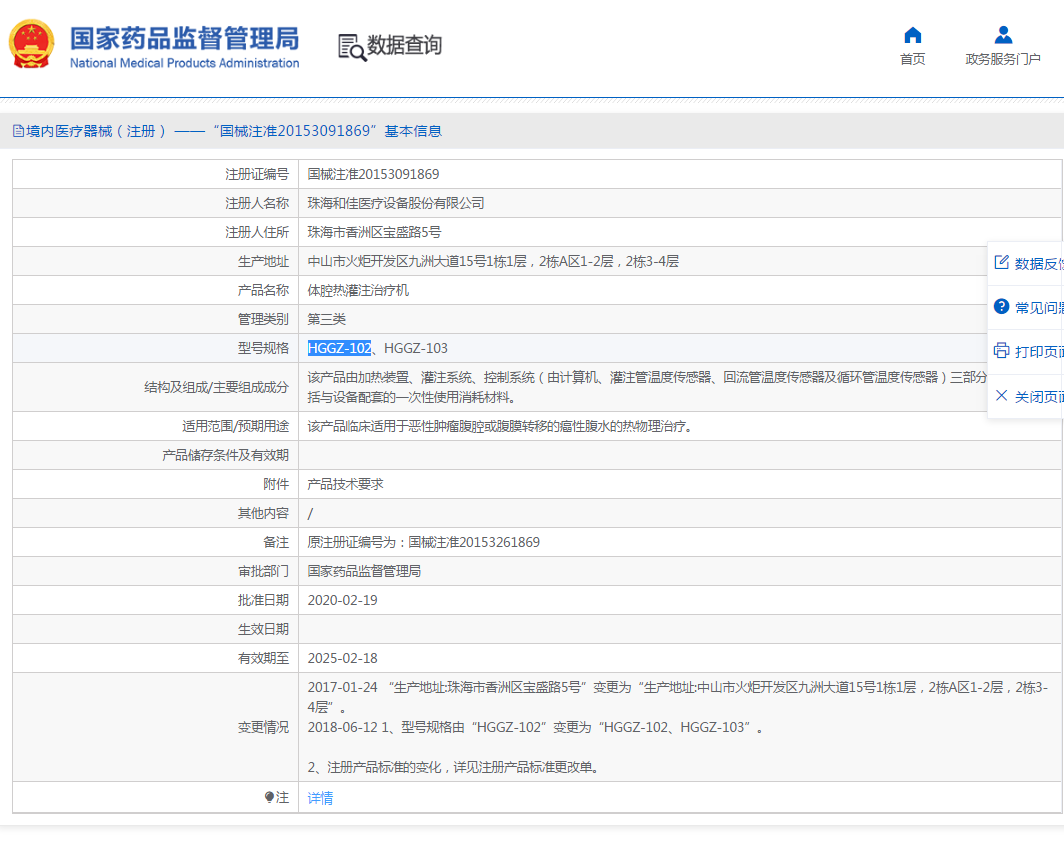Click the 生效日期 row label
The width and height of the screenshot is (1064, 844).
(x=263, y=629)
